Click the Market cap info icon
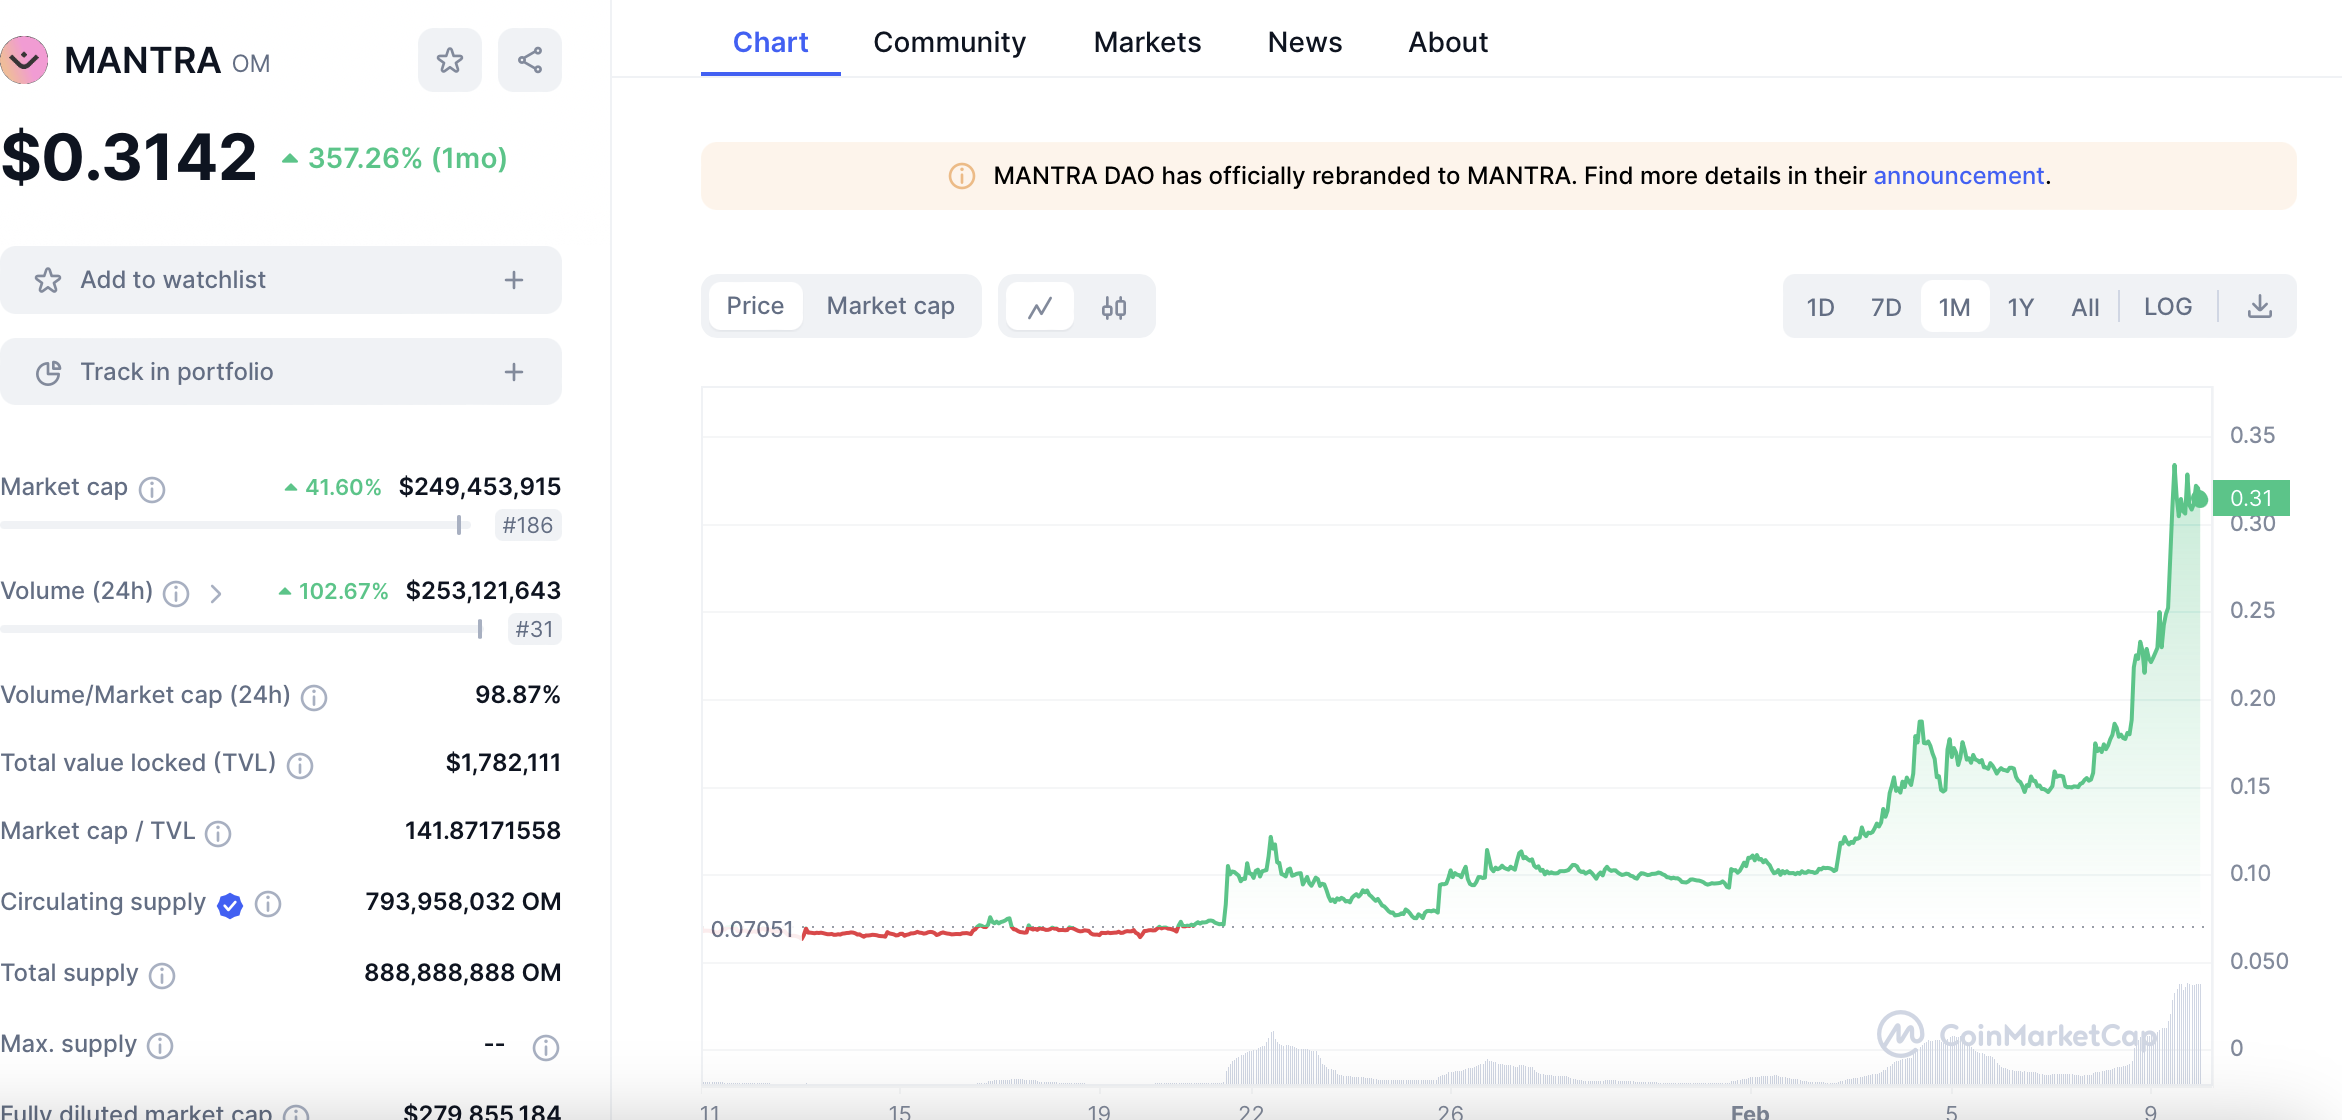The width and height of the screenshot is (2342, 1120). click(152, 489)
